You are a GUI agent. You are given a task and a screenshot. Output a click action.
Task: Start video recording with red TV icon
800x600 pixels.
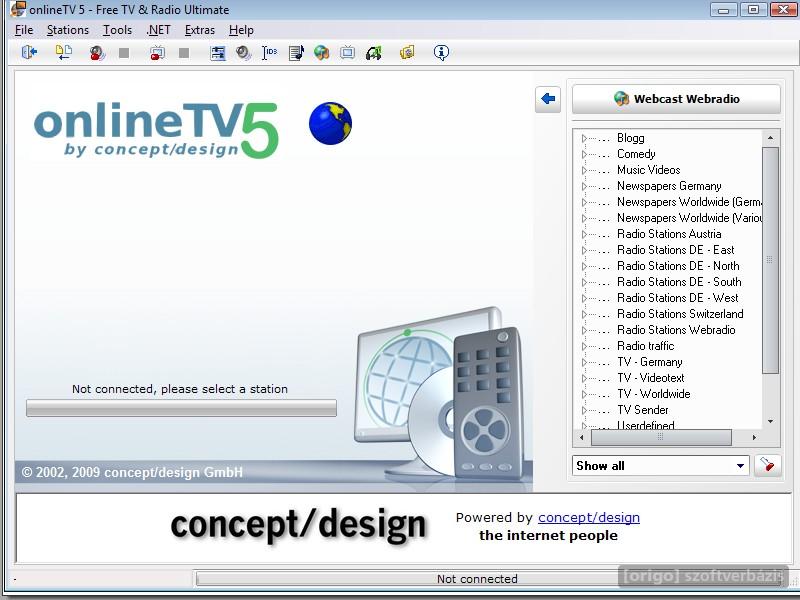pos(157,53)
